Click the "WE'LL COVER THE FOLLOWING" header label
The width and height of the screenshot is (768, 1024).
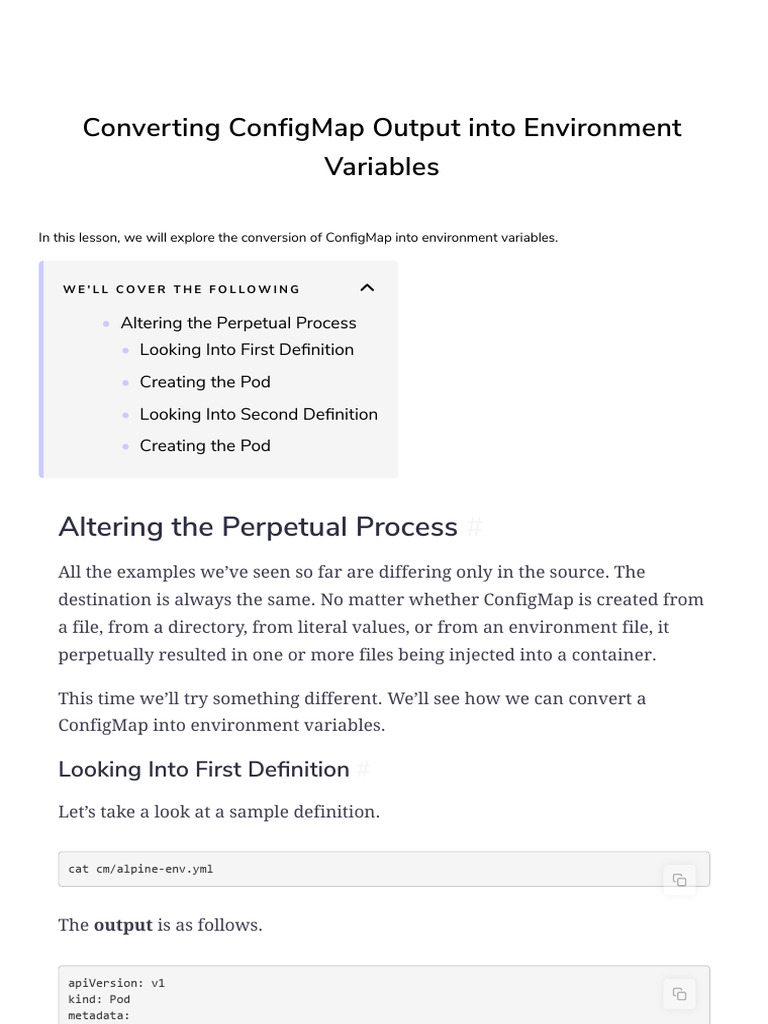(181, 290)
